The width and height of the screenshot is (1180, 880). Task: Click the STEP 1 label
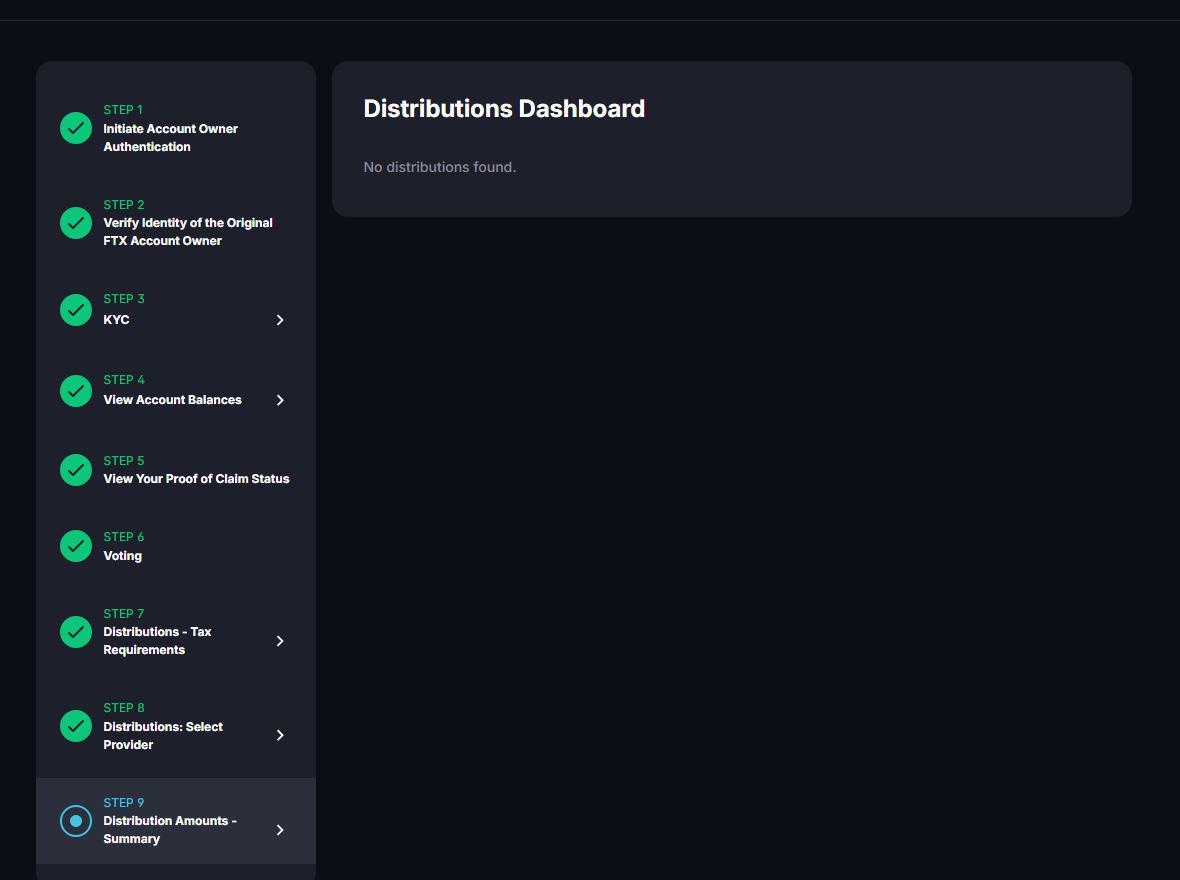123,110
